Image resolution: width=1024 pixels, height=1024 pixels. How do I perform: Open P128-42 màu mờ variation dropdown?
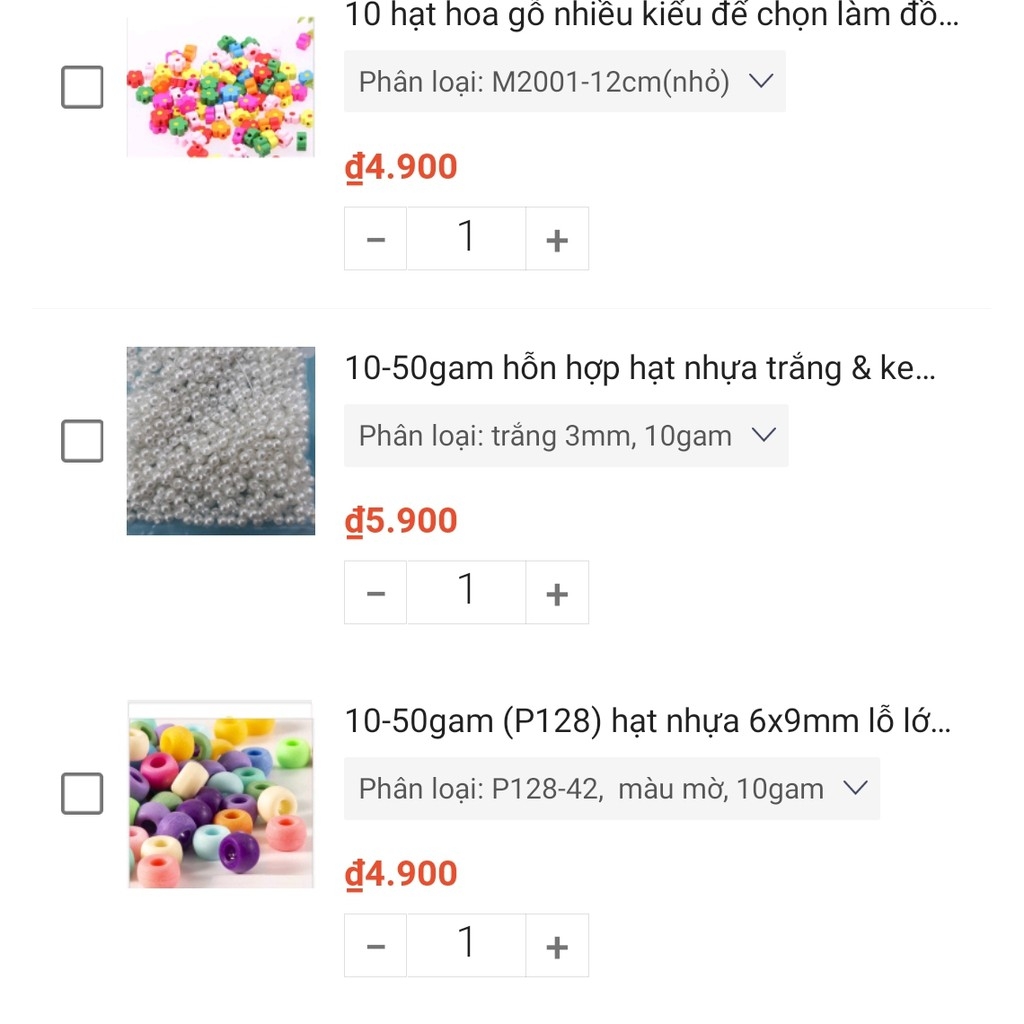[x=612, y=789]
